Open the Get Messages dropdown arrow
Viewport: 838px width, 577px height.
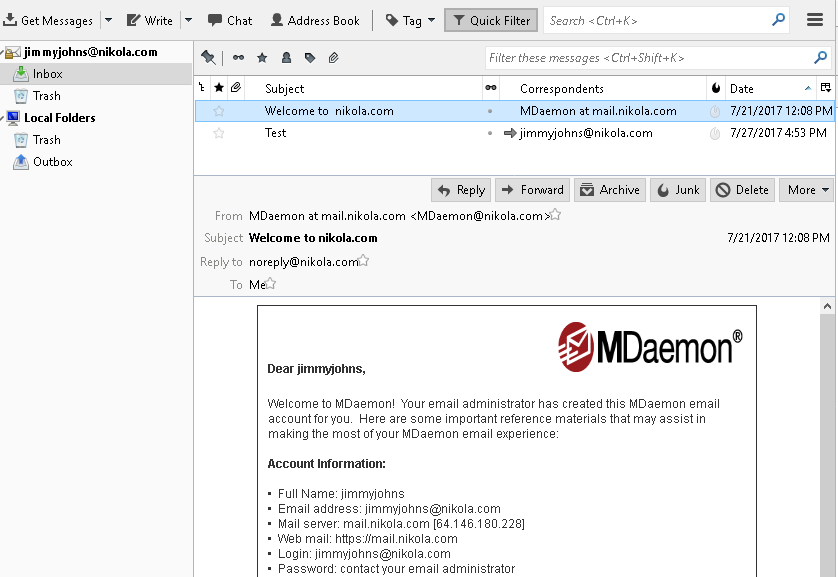[x=108, y=20]
